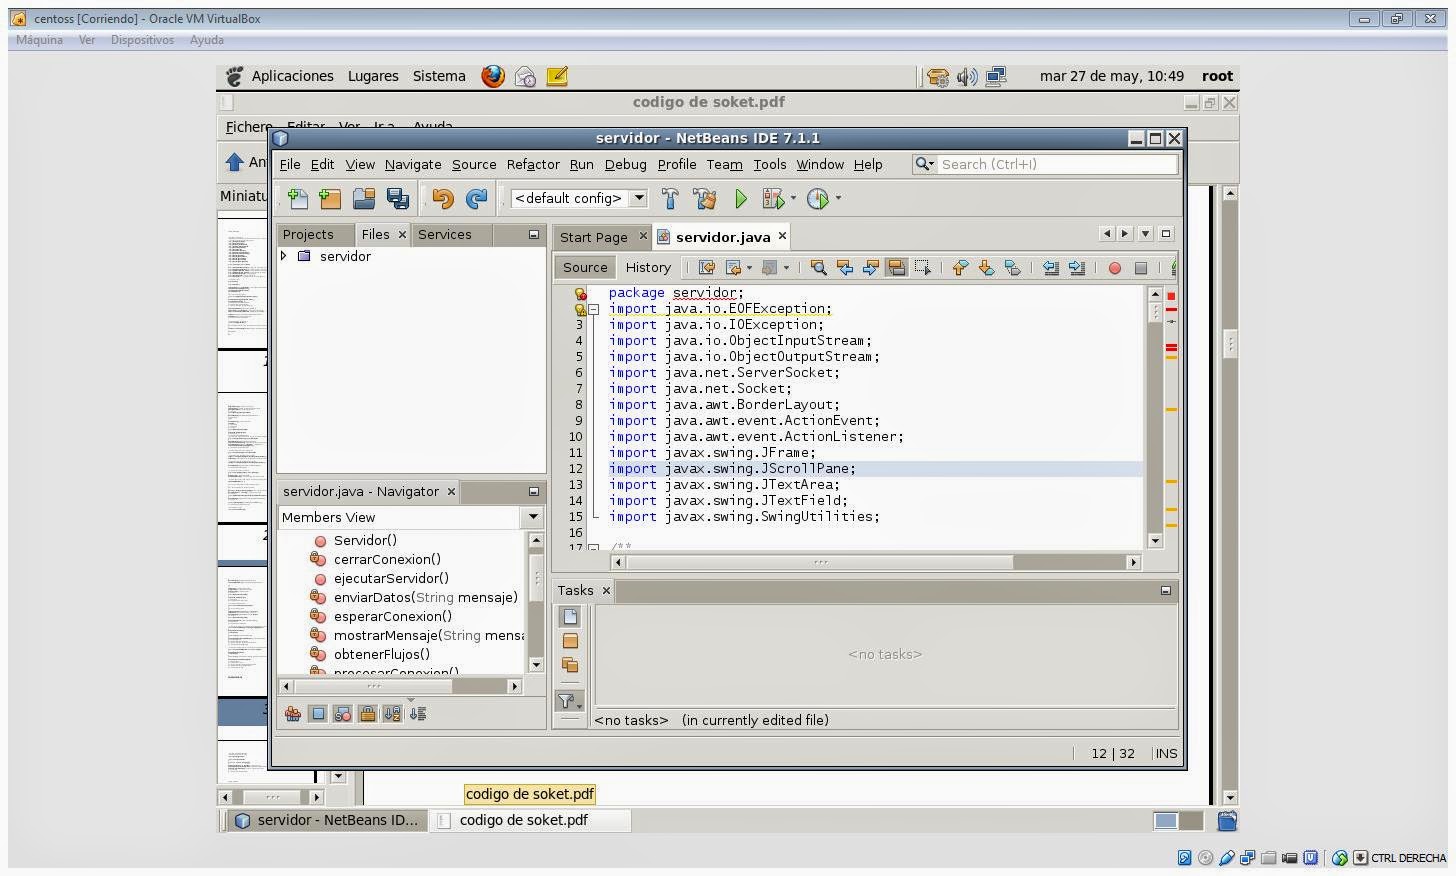Open Aplicaciones in GNOME panel
Image resolution: width=1456 pixels, height=876 pixels.
(x=292, y=76)
